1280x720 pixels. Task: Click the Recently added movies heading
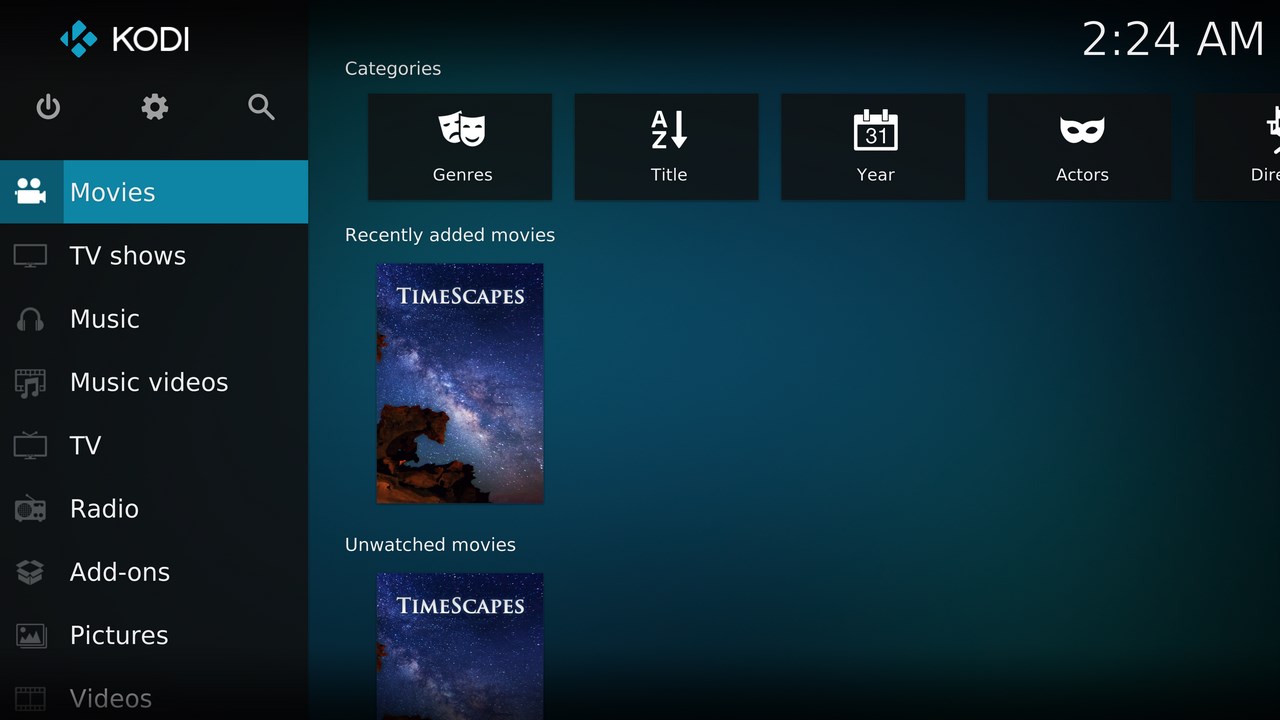click(450, 235)
